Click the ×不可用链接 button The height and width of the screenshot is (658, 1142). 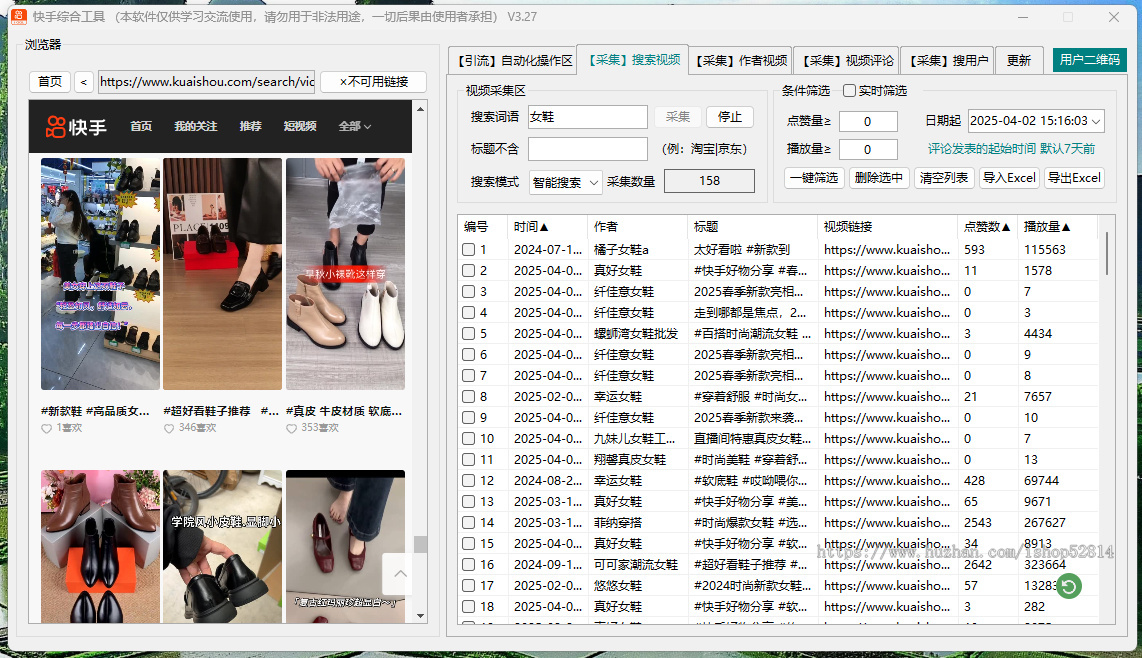[x=374, y=82]
